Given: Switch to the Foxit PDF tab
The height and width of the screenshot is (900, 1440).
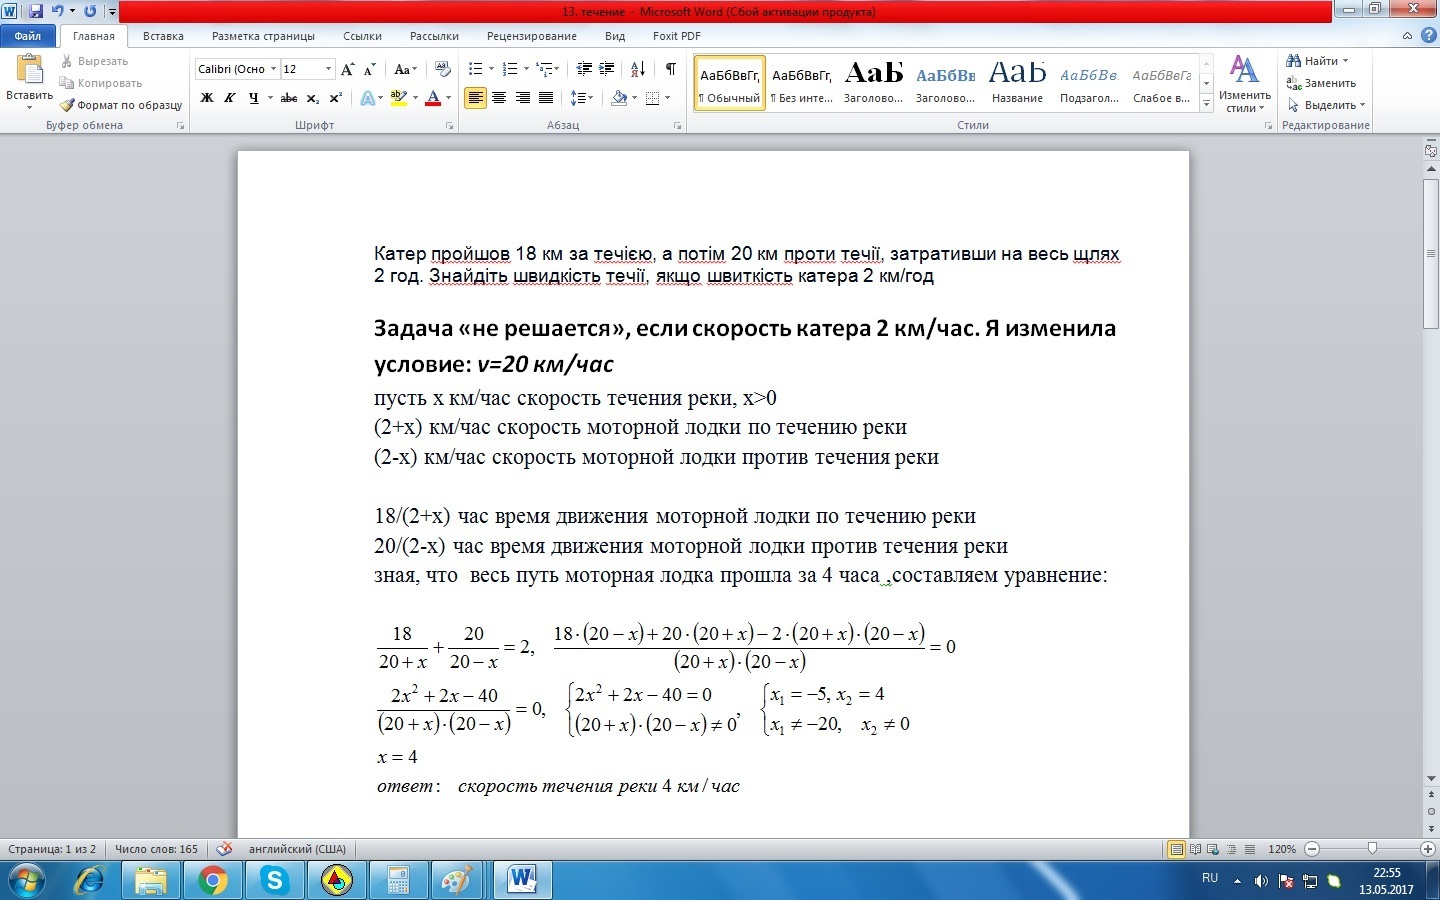Looking at the screenshot, I should 677,36.
